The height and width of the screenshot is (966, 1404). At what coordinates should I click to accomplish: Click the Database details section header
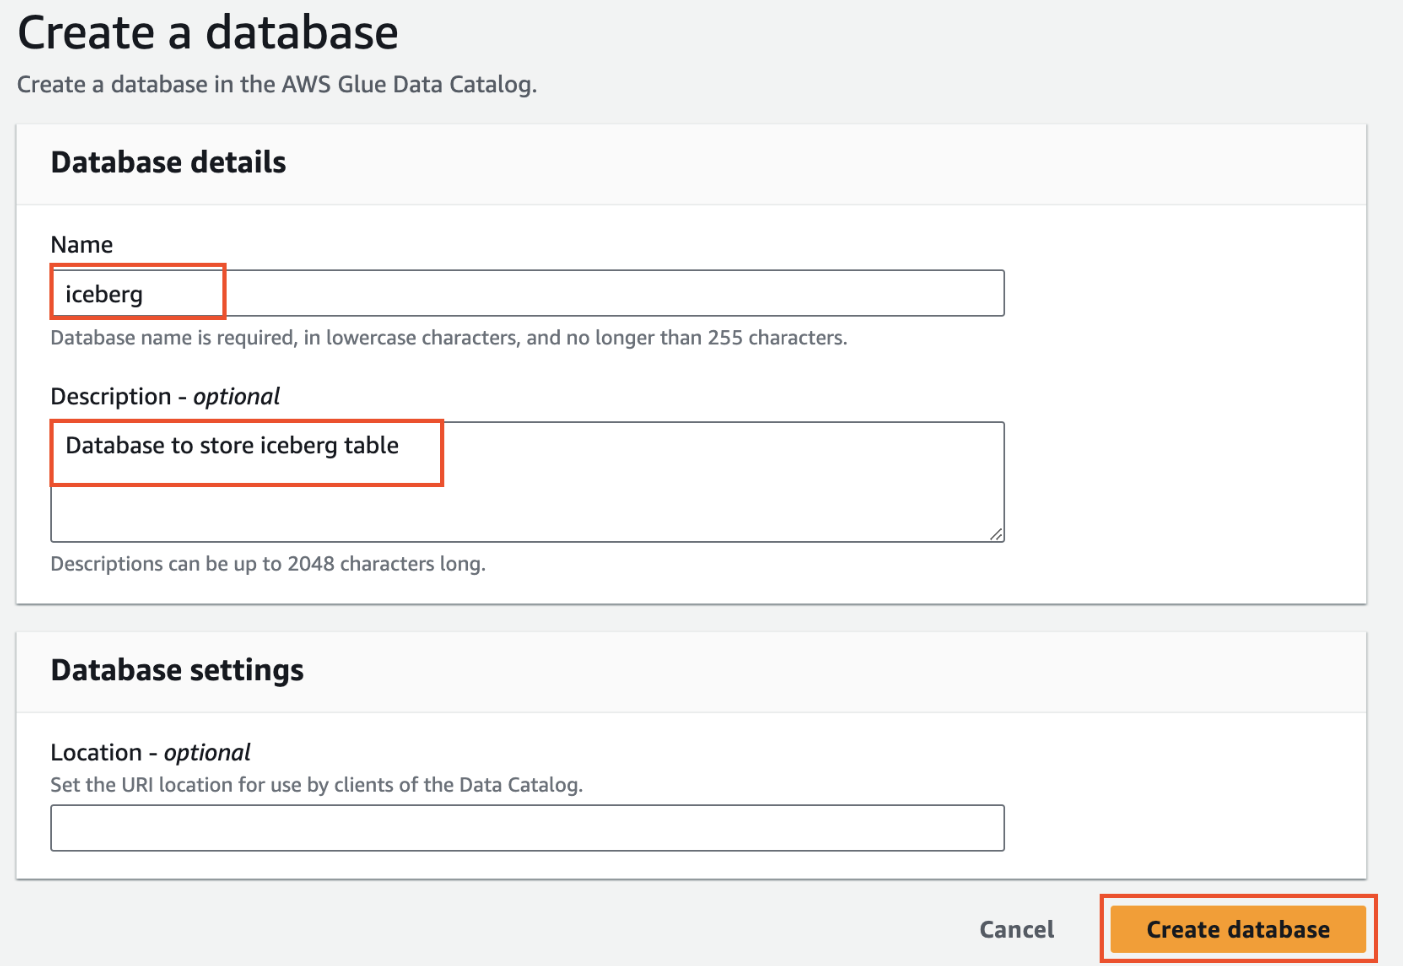click(x=168, y=163)
